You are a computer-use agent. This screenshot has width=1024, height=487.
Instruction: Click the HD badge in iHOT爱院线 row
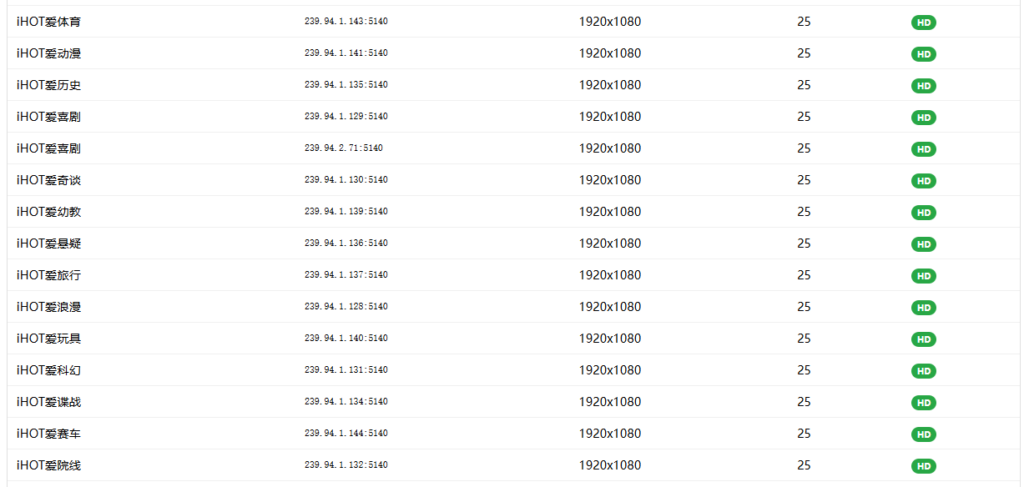(x=923, y=466)
